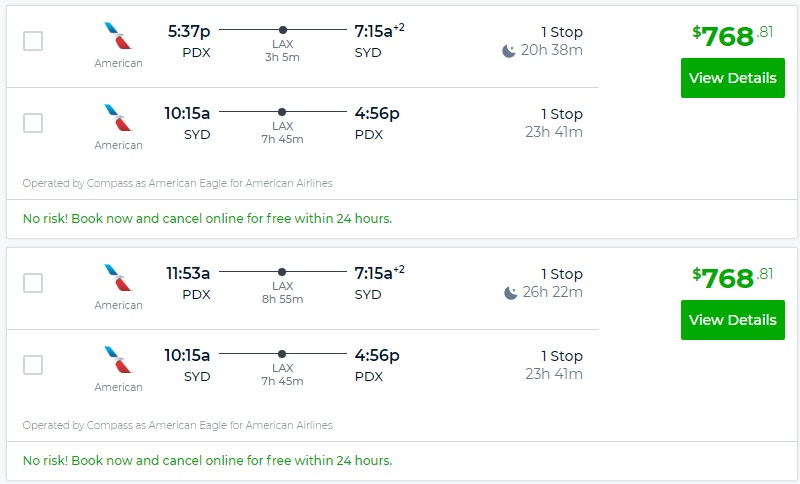
Task: Click the American logo of return flight under 5:37p itinerary
Action: point(118,118)
